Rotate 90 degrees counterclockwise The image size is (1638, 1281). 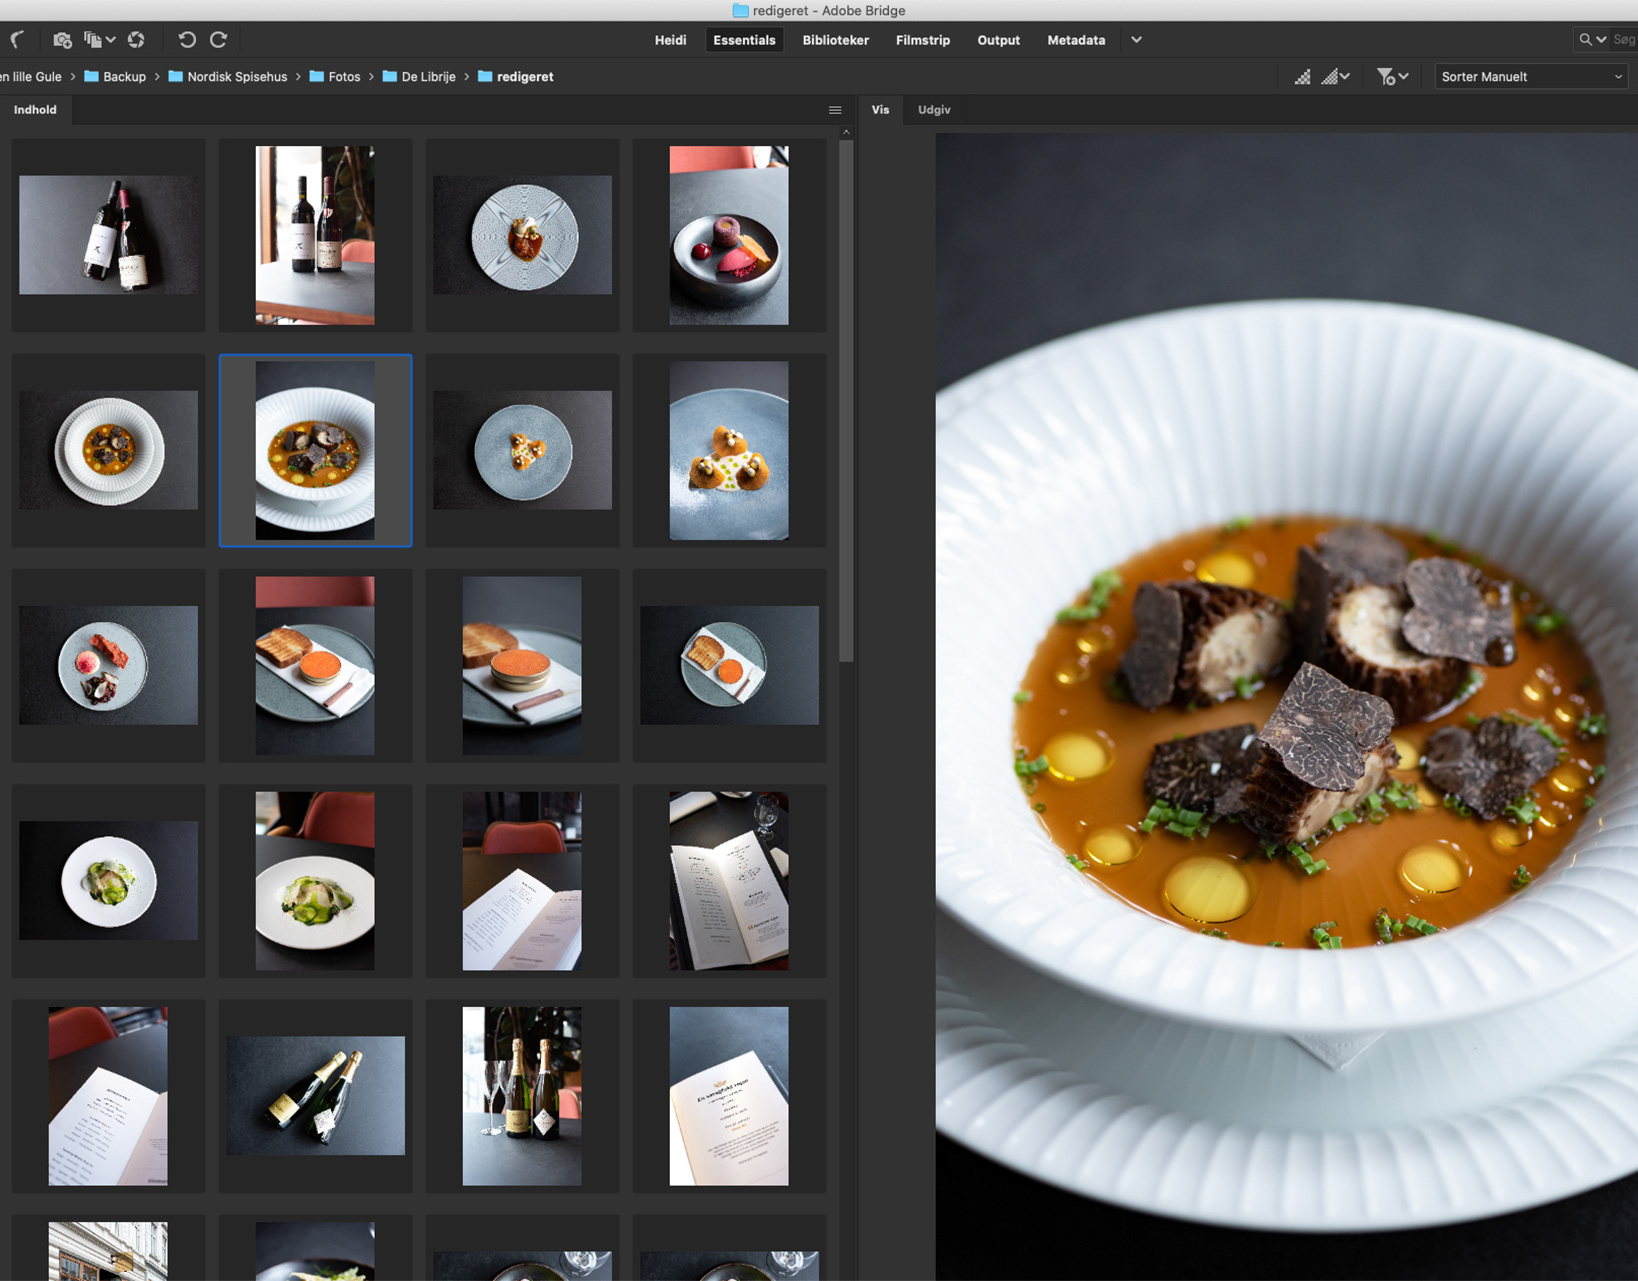pyautogui.click(x=187, y=40)
